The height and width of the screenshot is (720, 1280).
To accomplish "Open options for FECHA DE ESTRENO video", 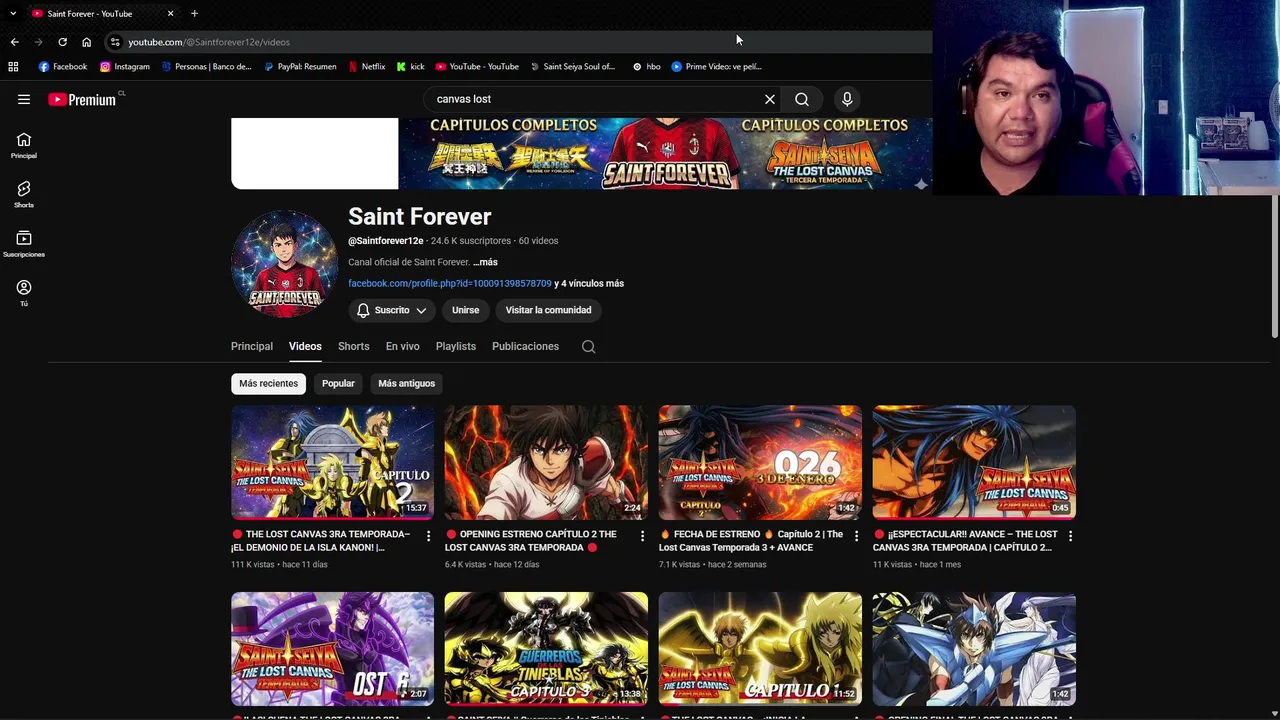I will point(856,536).
